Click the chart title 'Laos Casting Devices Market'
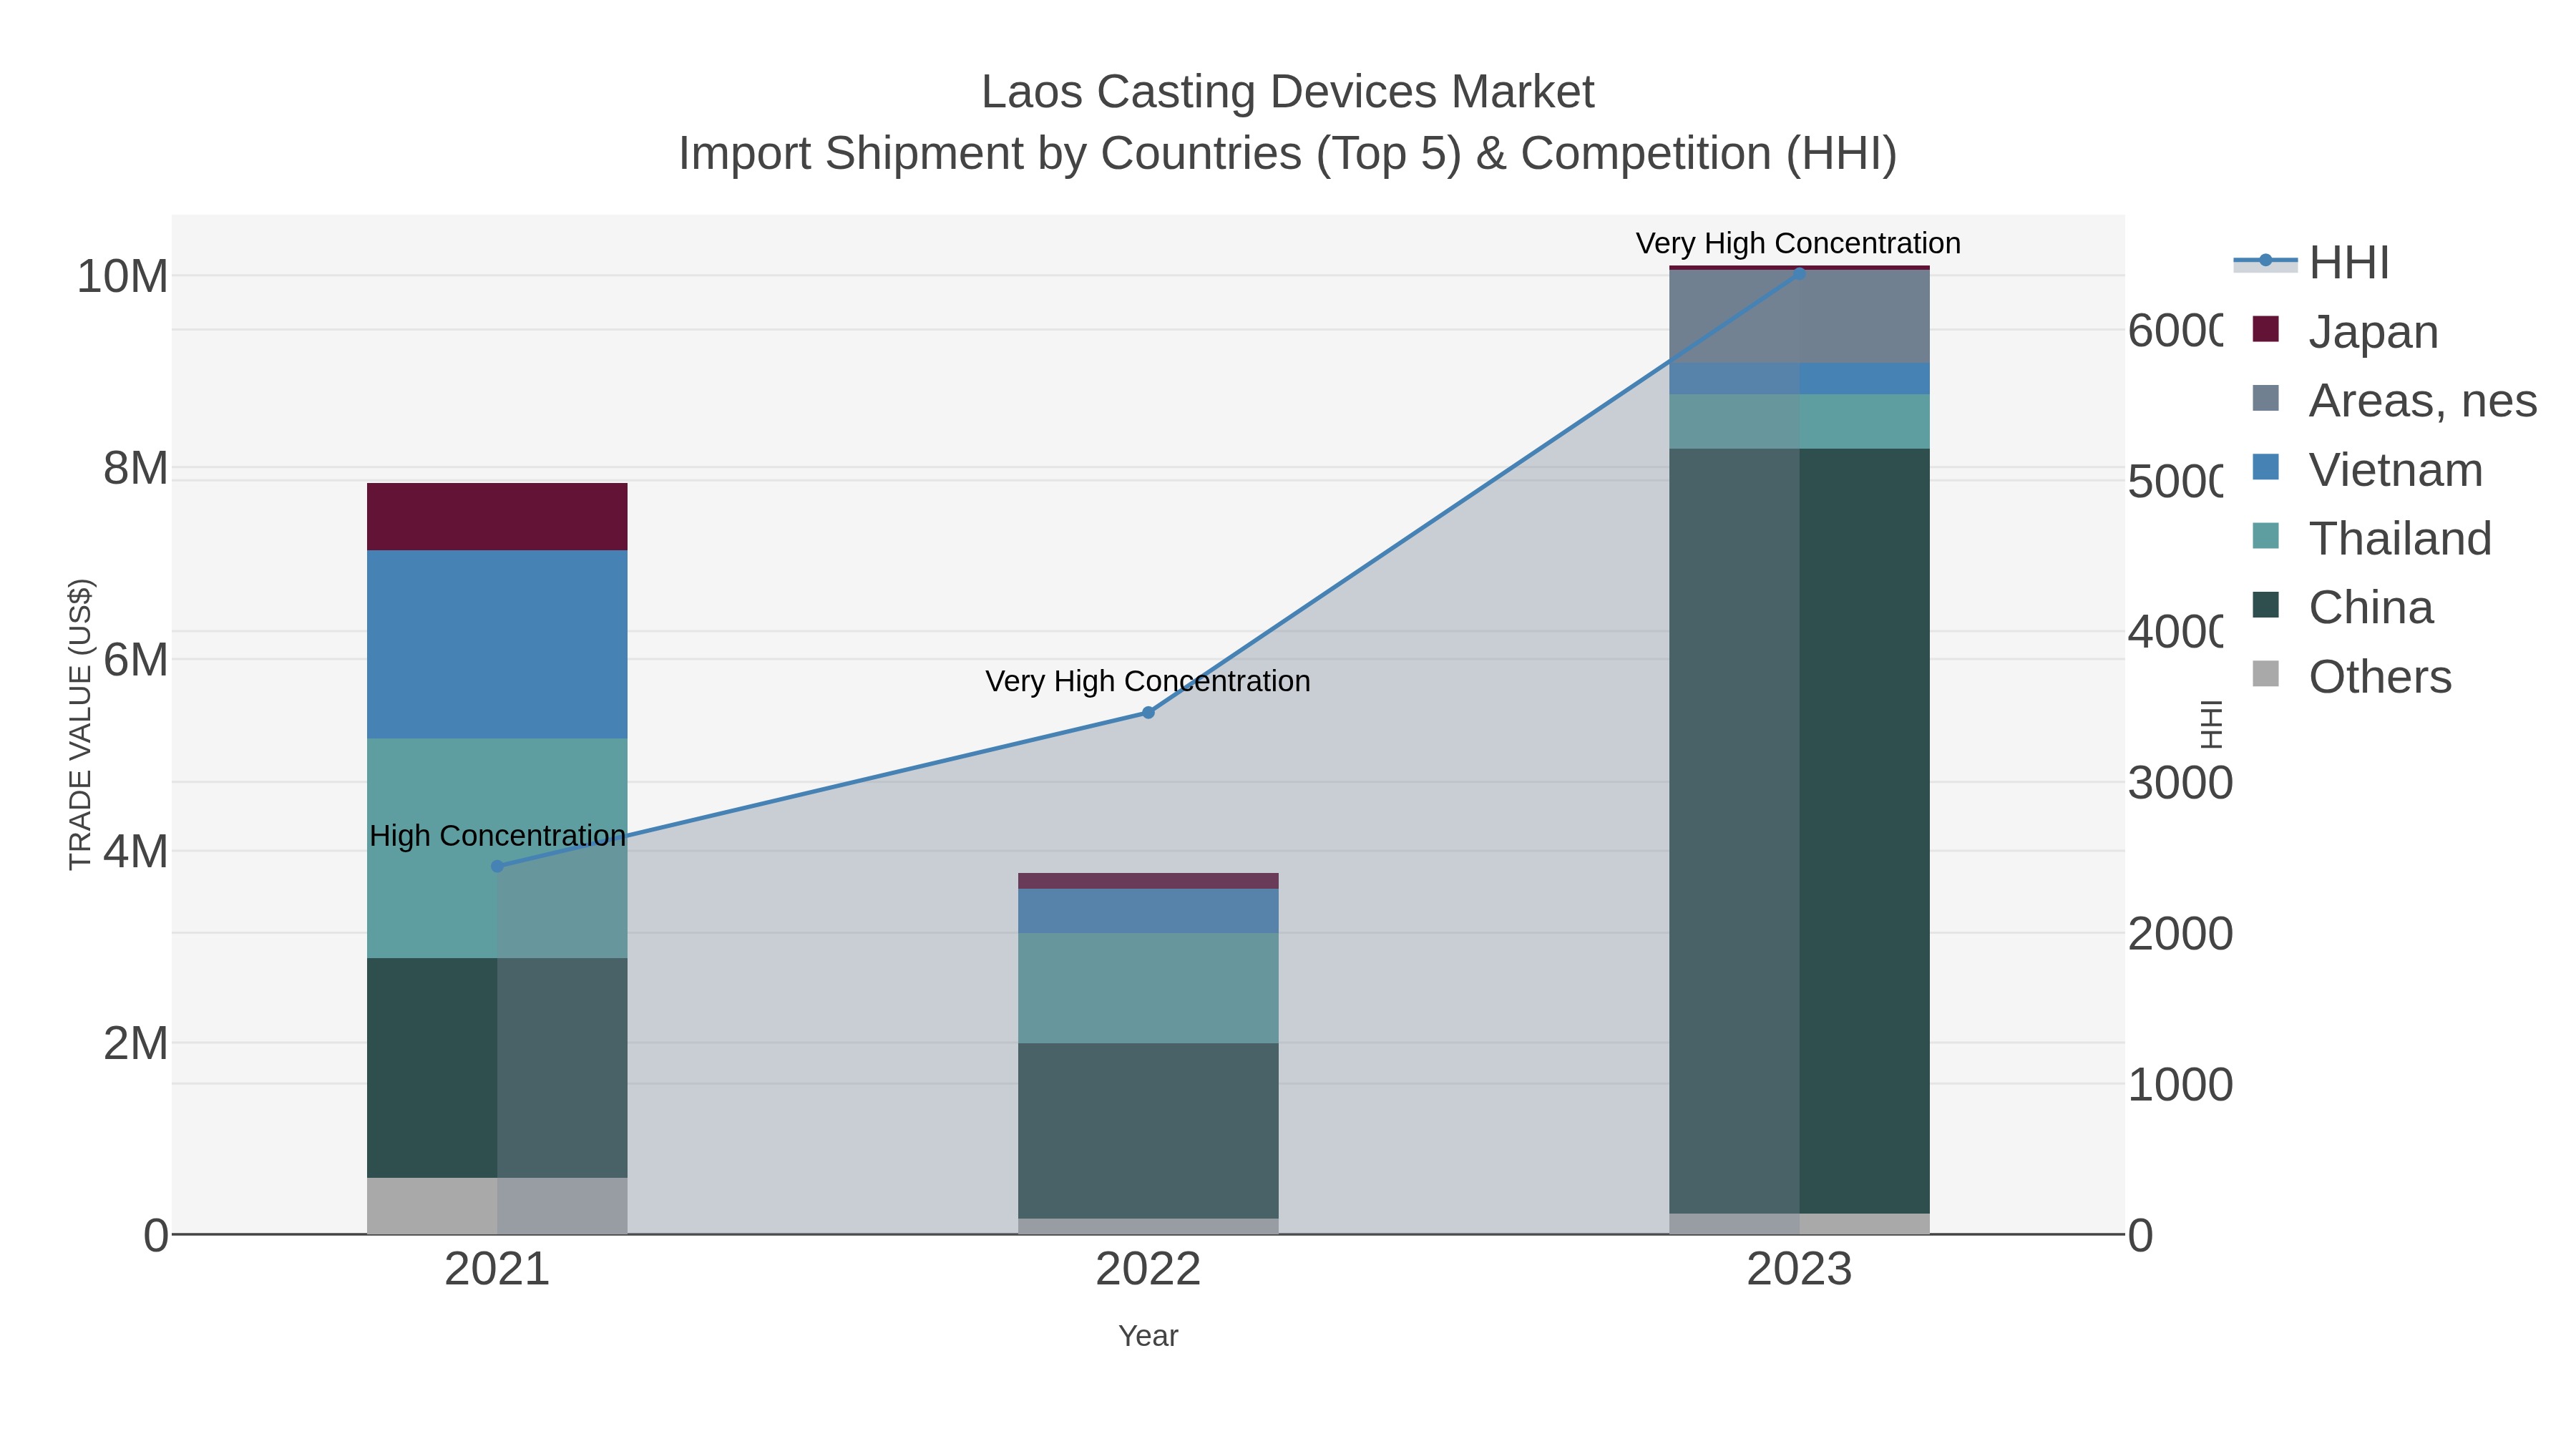Viewport: 2576px width, 1449px height. tap(1287, 92)
